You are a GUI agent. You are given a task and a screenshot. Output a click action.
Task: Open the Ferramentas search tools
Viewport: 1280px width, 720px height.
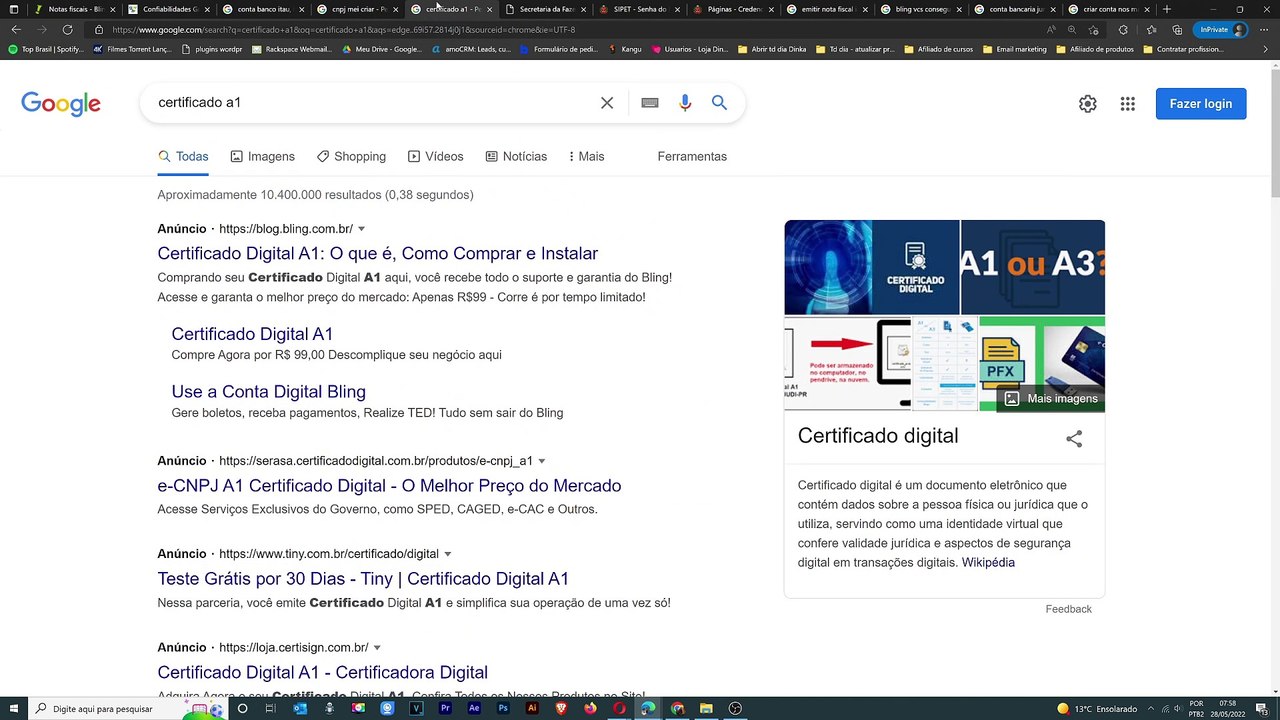[692, 157]
